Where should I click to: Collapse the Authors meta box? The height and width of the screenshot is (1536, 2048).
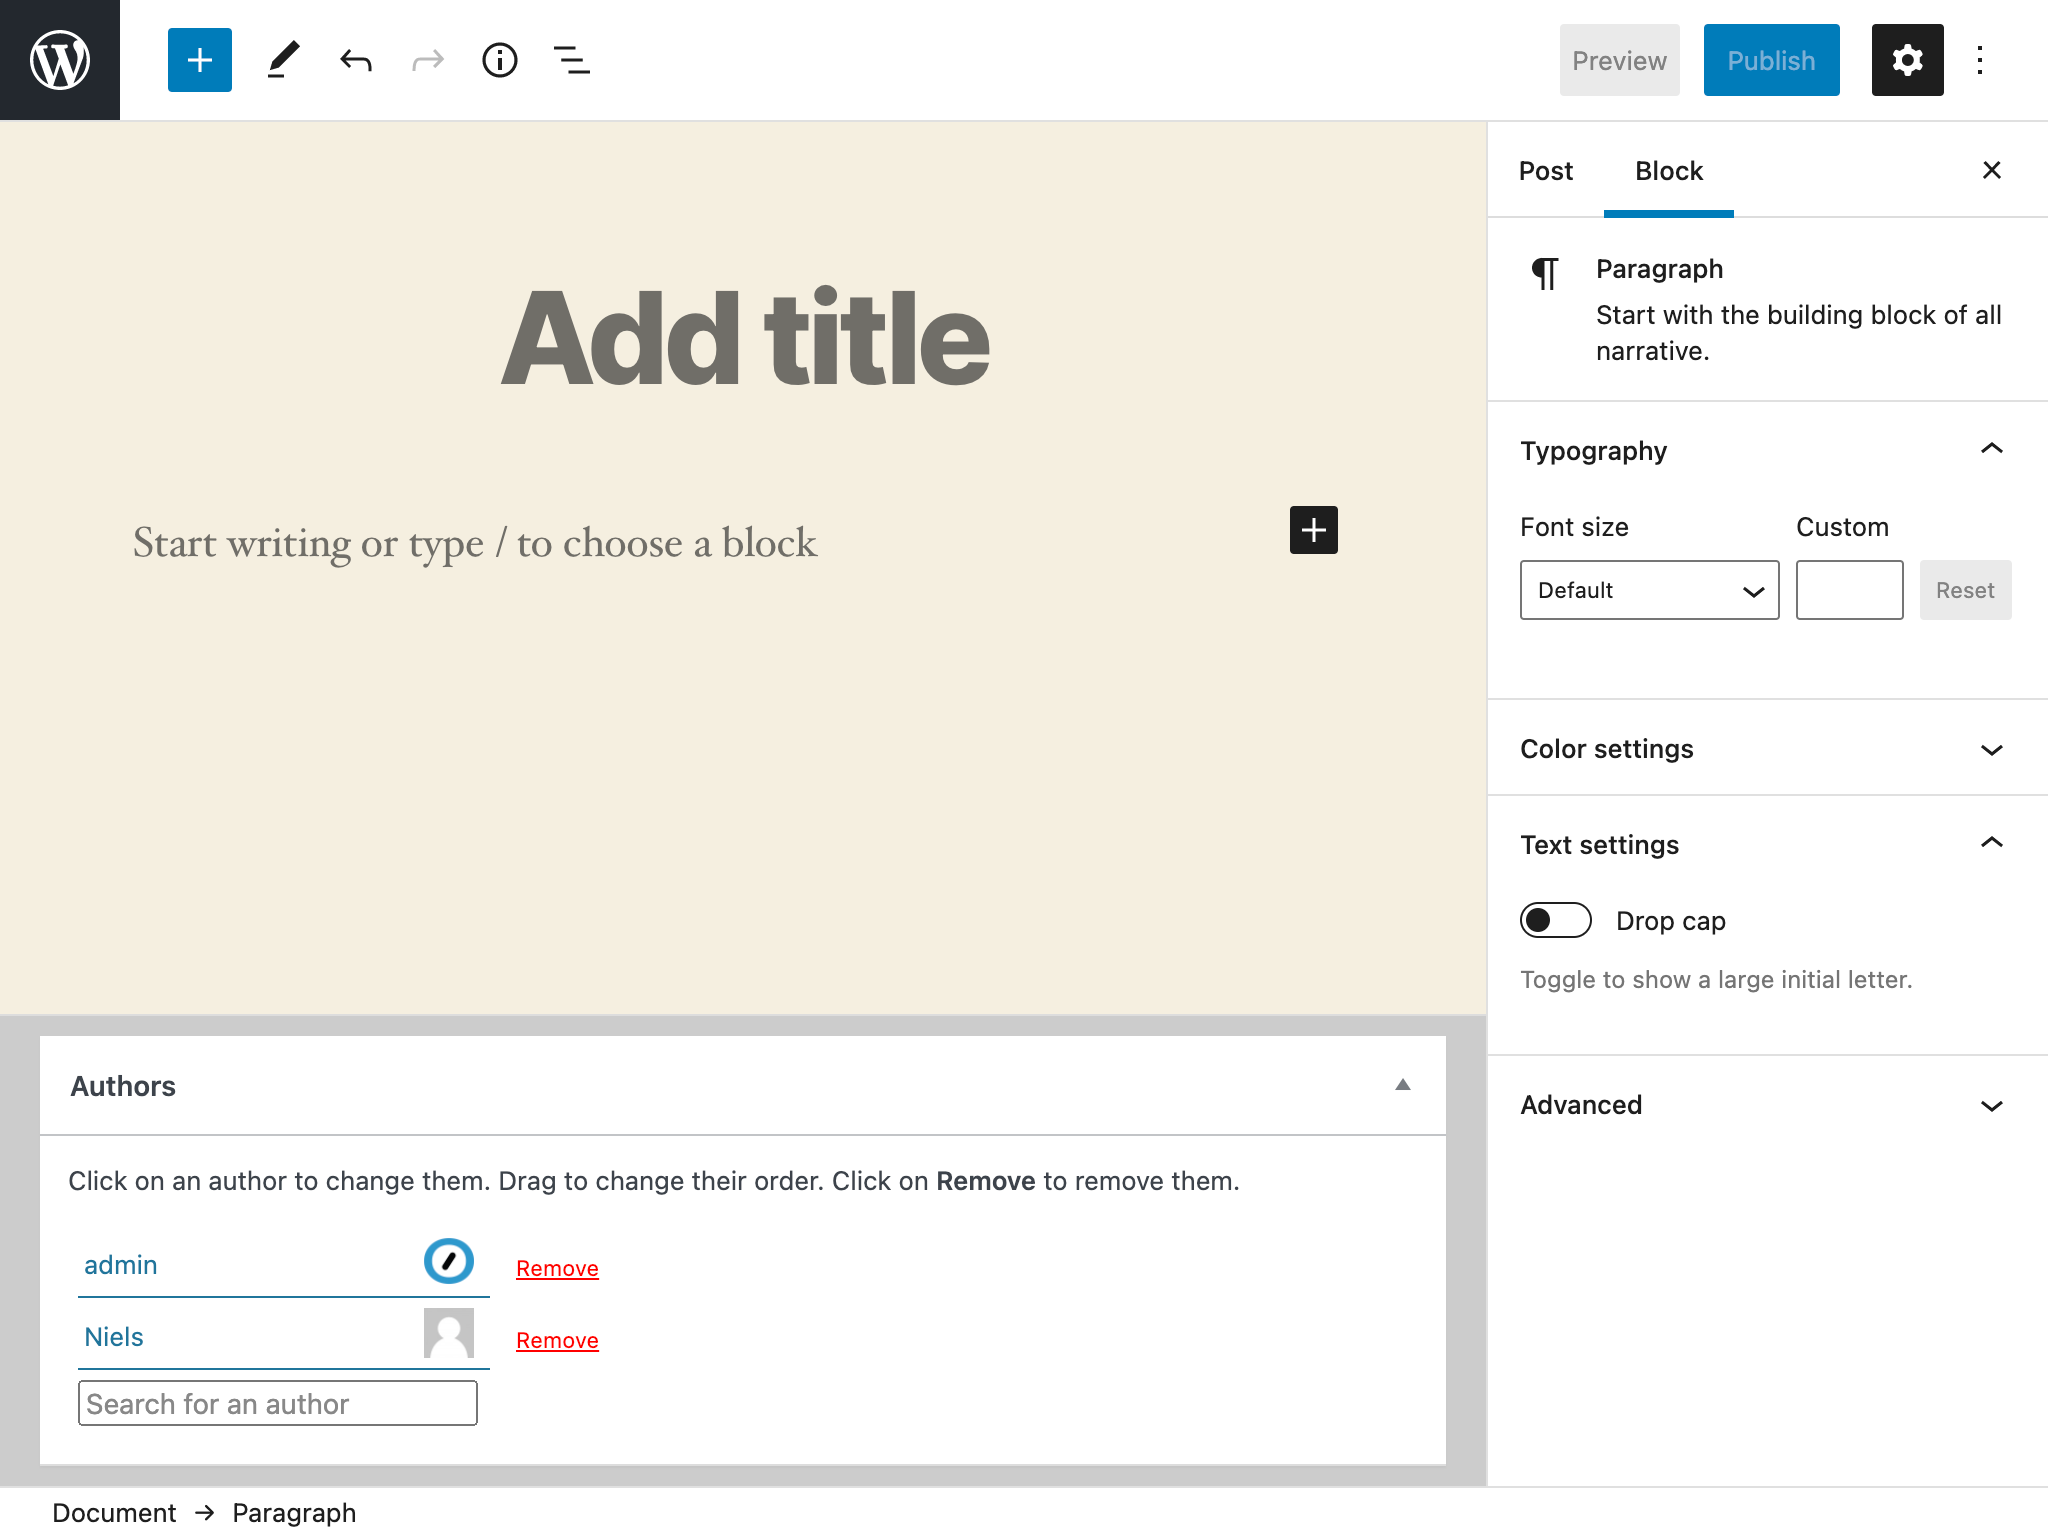click(1404, 1085)
